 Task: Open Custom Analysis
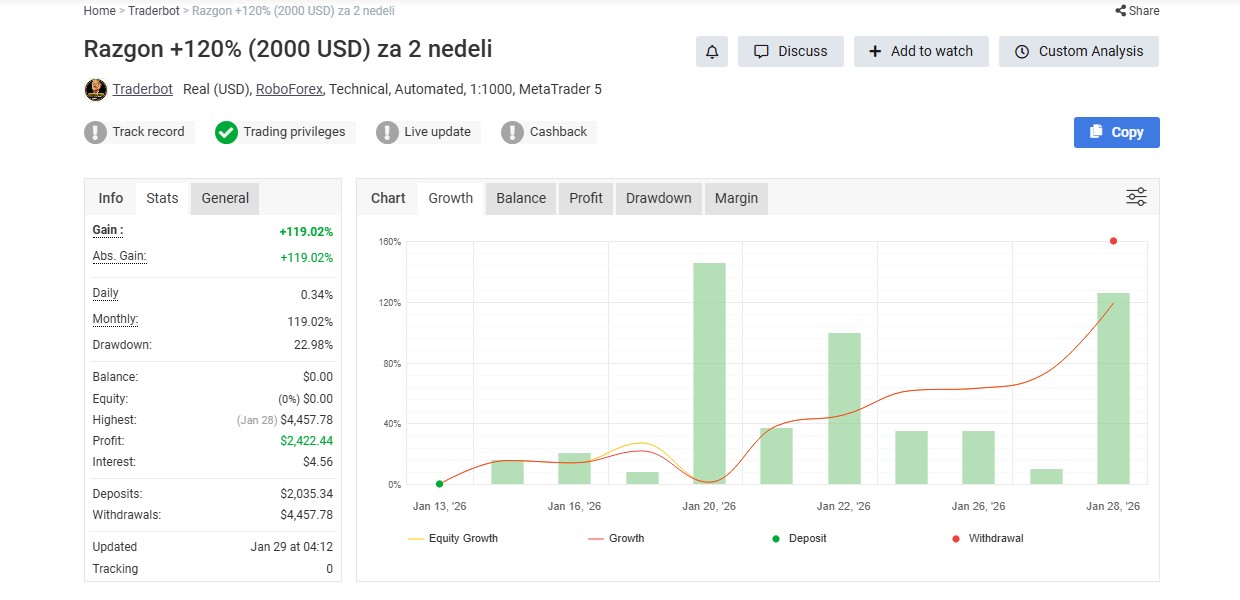(1079, 51)
